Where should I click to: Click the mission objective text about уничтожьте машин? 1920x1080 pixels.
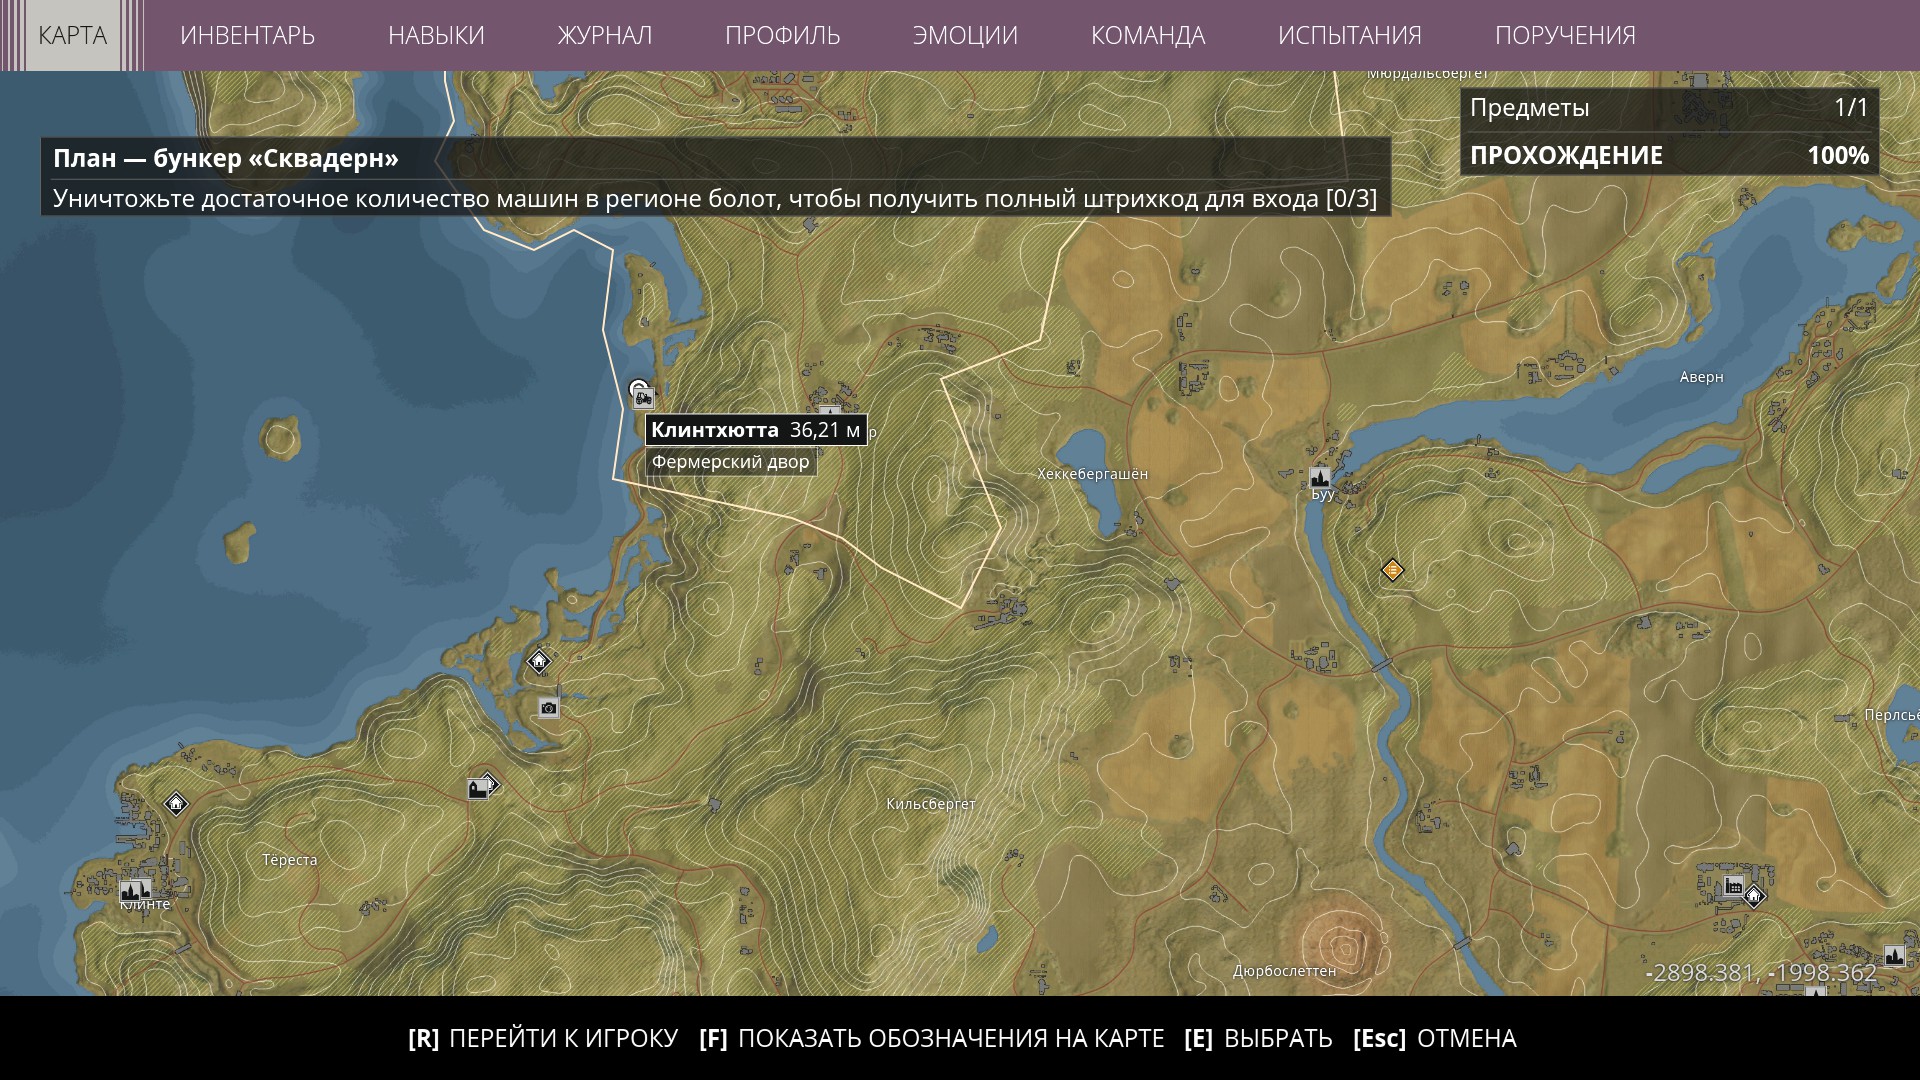pyautogui.click(x=715, y=198)
